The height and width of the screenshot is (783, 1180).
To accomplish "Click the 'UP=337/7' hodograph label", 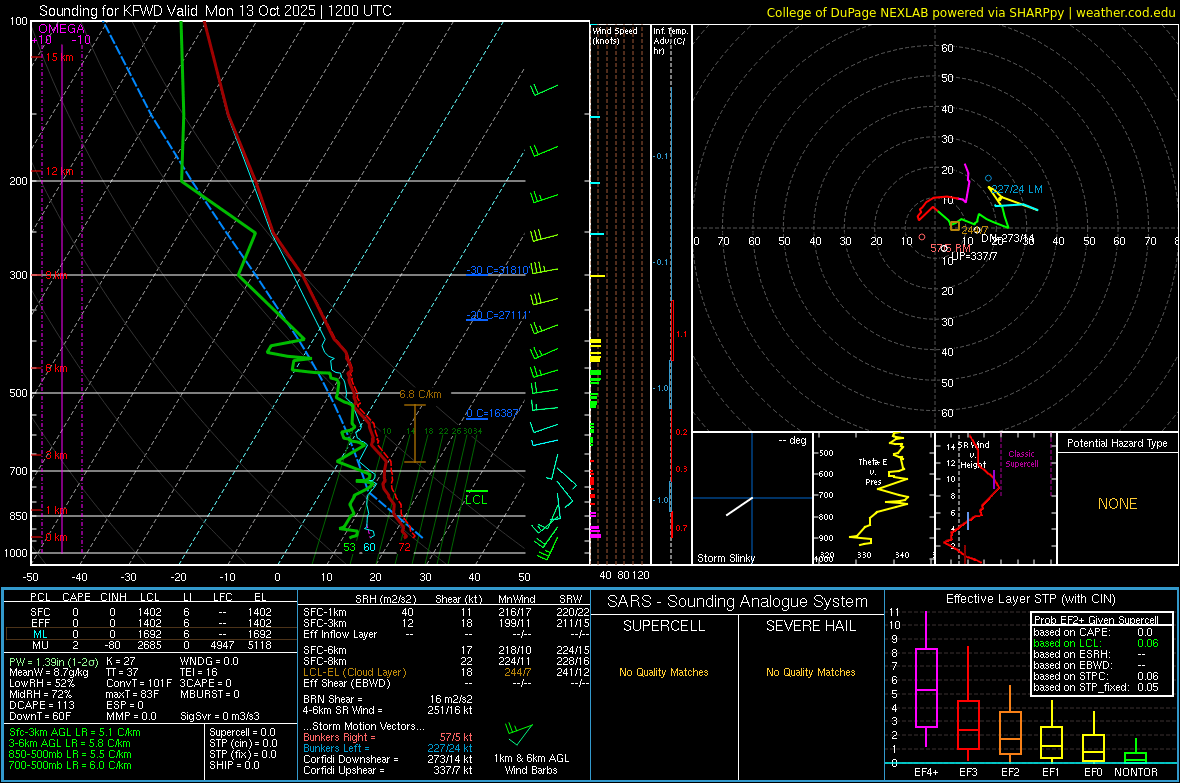I will pos(975,256).
